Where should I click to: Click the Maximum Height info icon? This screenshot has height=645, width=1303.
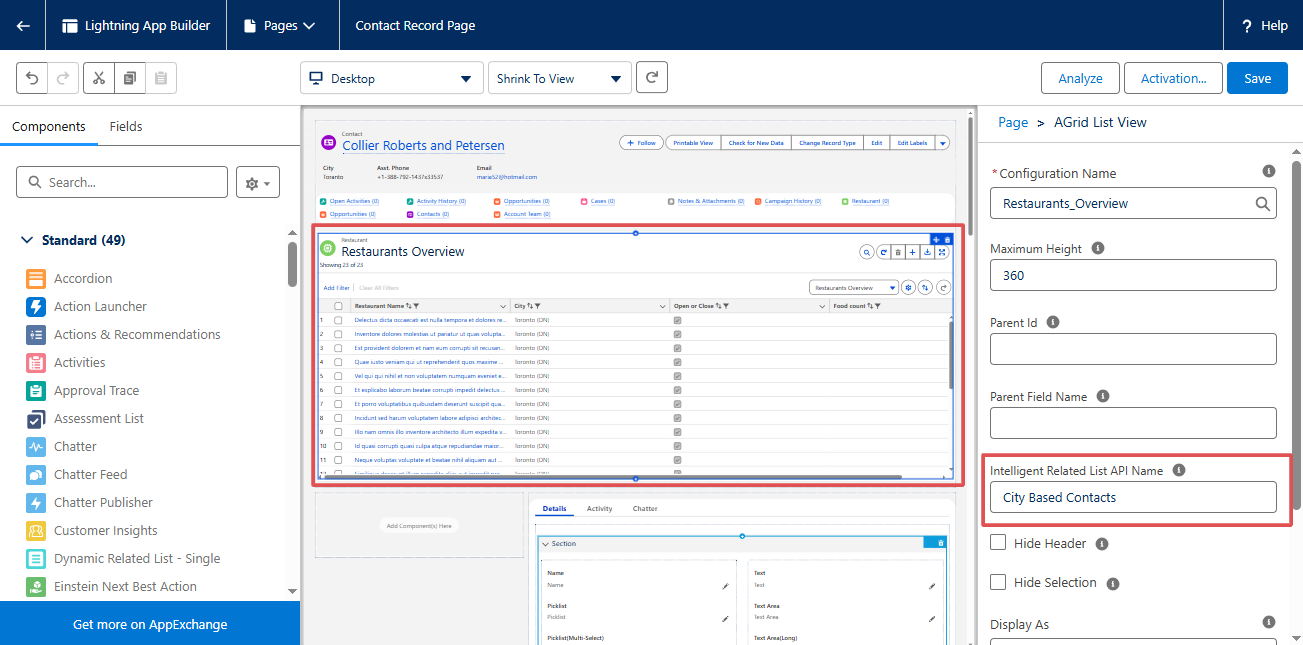coord(1098,248)
